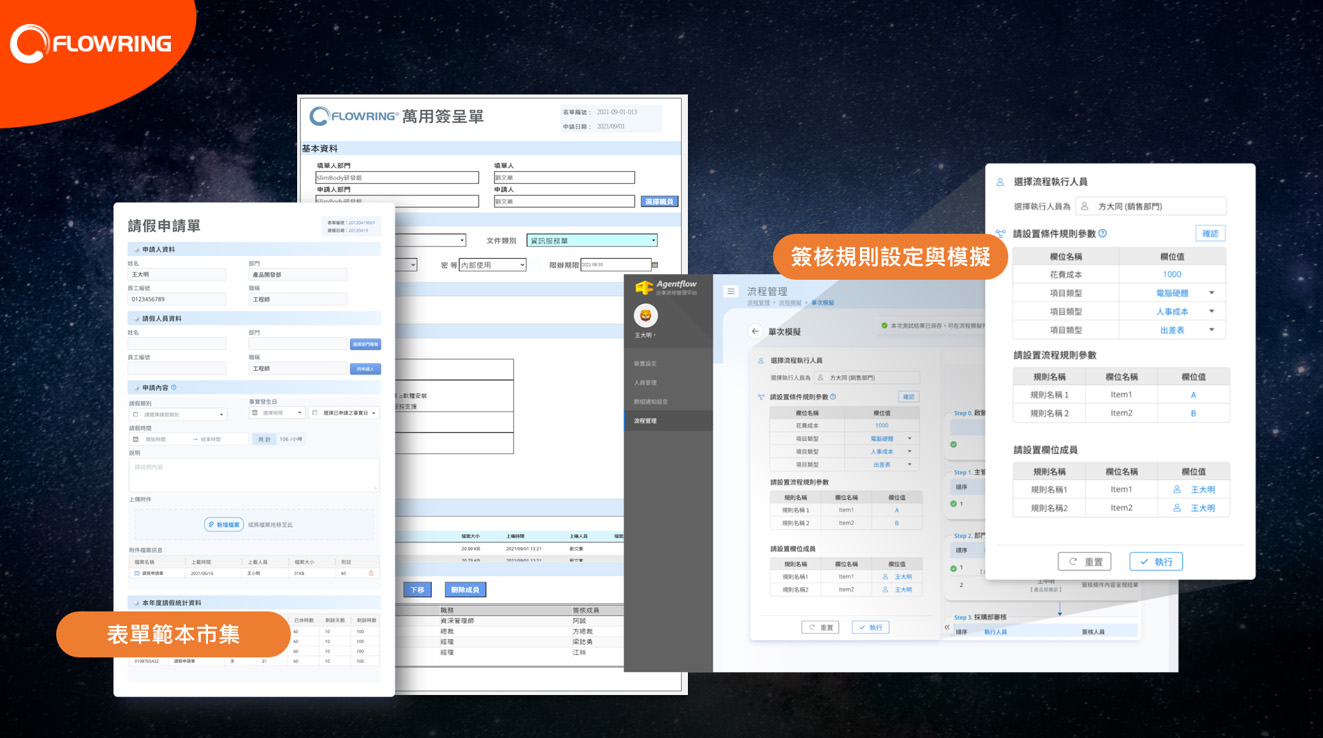
Task: Click the 流程模擬 breadcrumb link
Action: click(790, 303)
